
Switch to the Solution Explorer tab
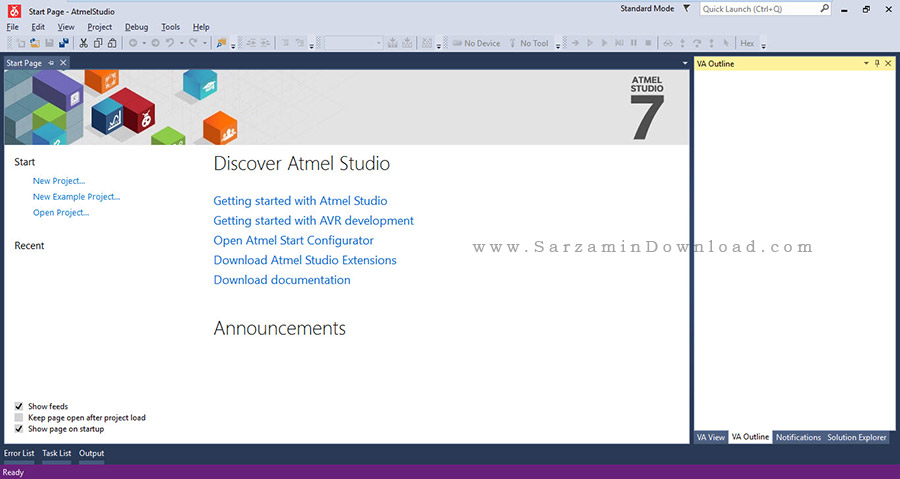pyautogui.click(x=856, y=437)
